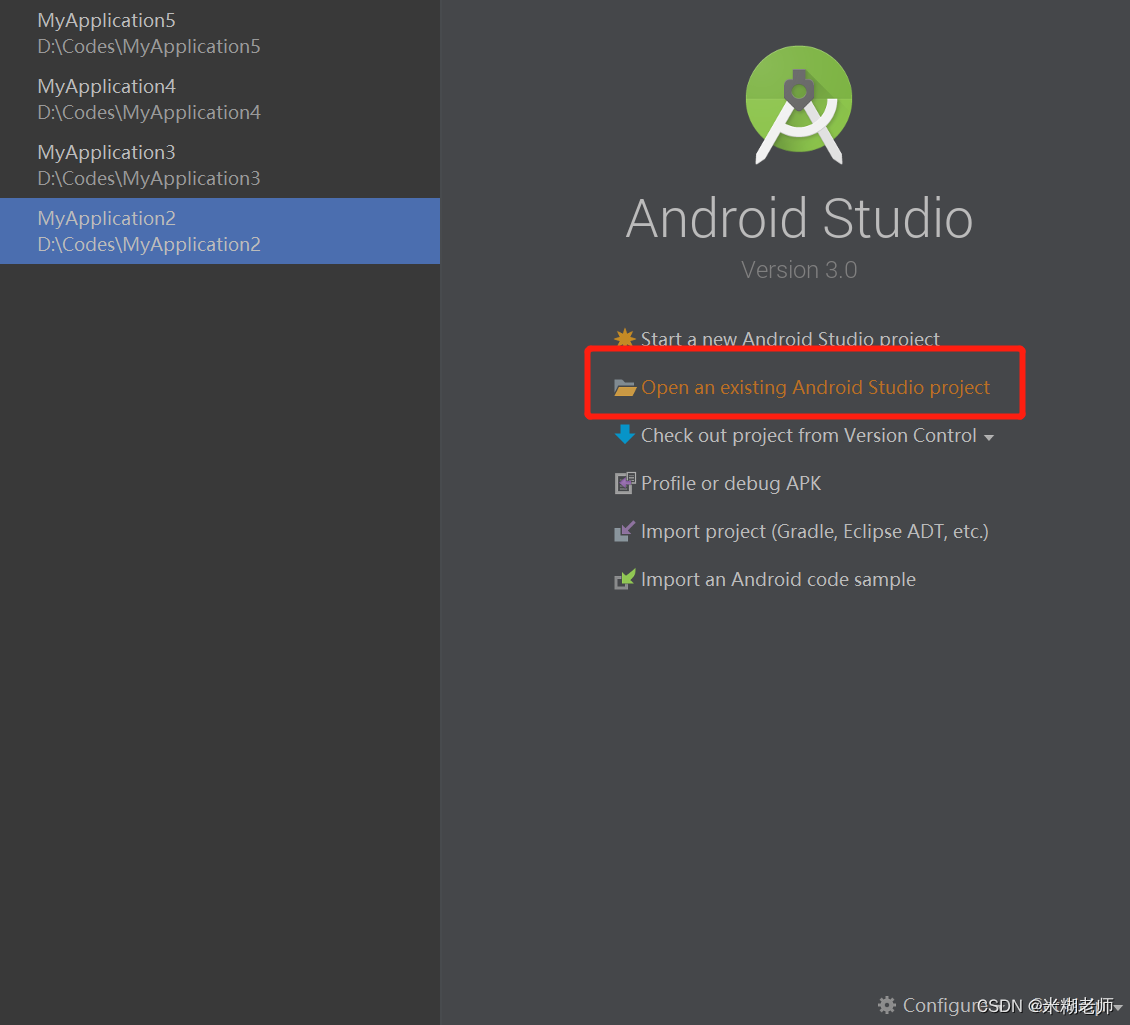Screen dimensions: 1130x1025
Task: Click the path D:\Codes\MyApplication5
Action: pyautogui.click(x=148, y=47)
